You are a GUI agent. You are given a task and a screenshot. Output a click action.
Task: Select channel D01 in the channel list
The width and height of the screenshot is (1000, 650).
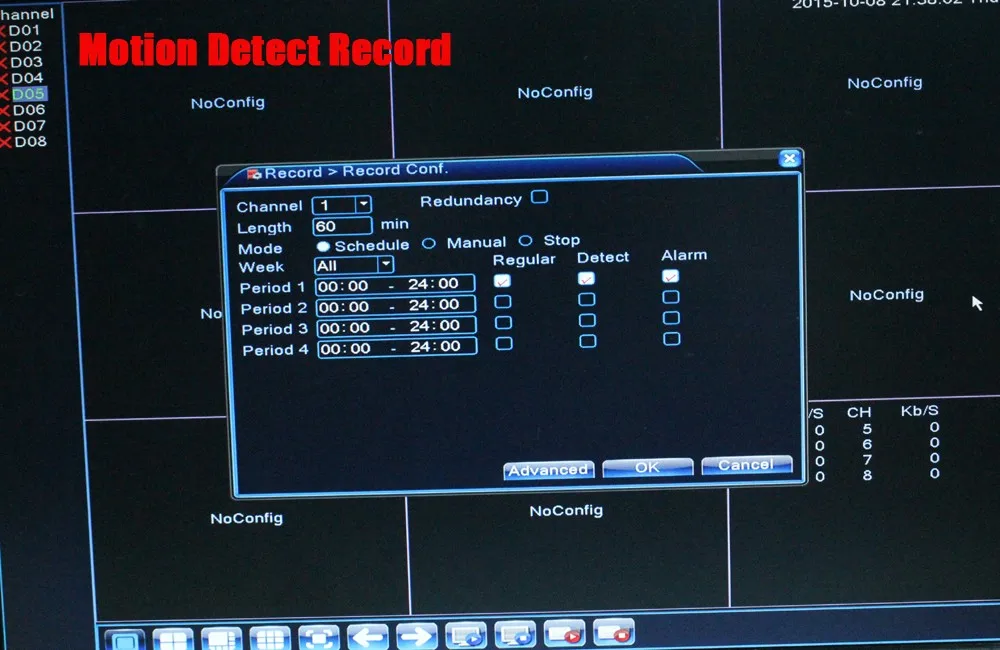(x=24, y=30)
